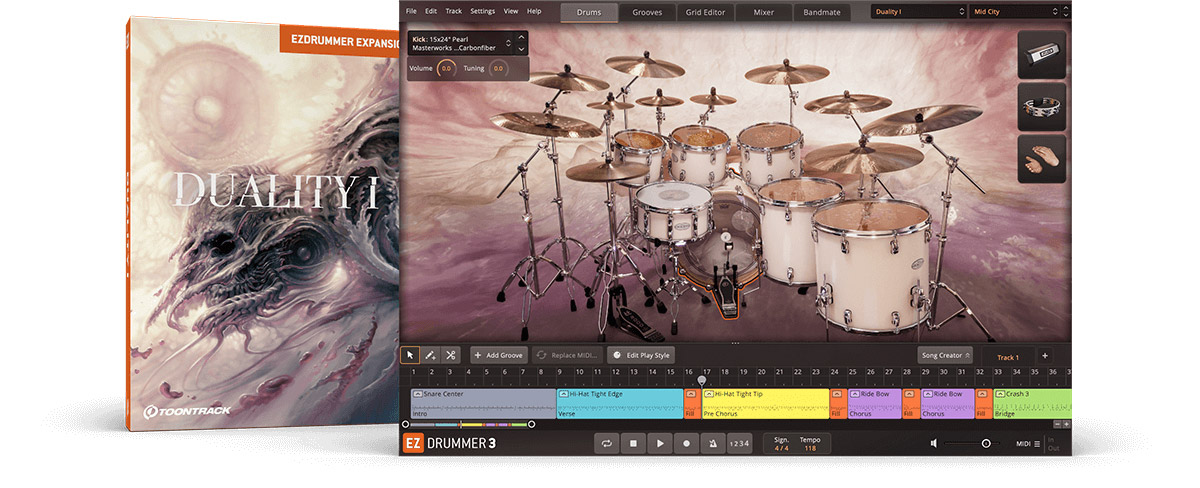
Task: Switch to the Mixer tab
Action: [763, 13]
